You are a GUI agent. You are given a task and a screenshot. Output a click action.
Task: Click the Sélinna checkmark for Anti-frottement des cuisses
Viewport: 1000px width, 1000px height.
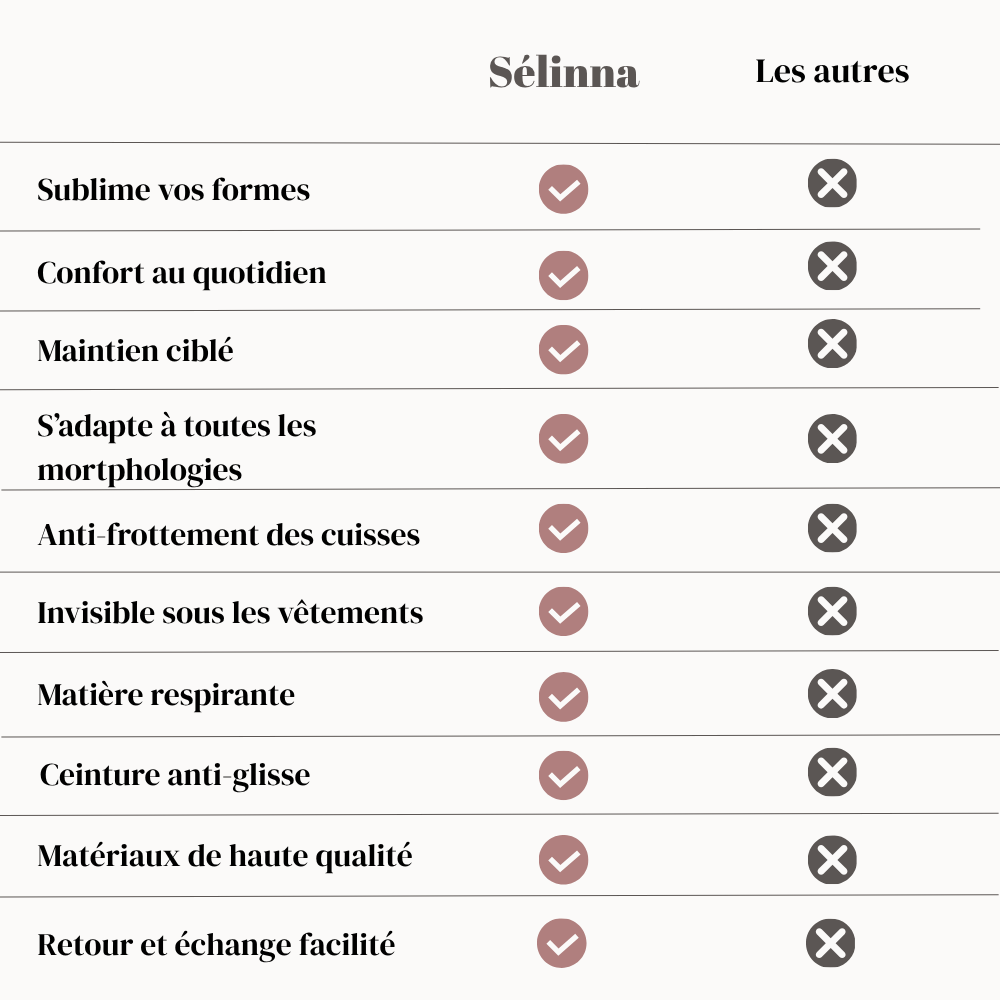point(563,529)
